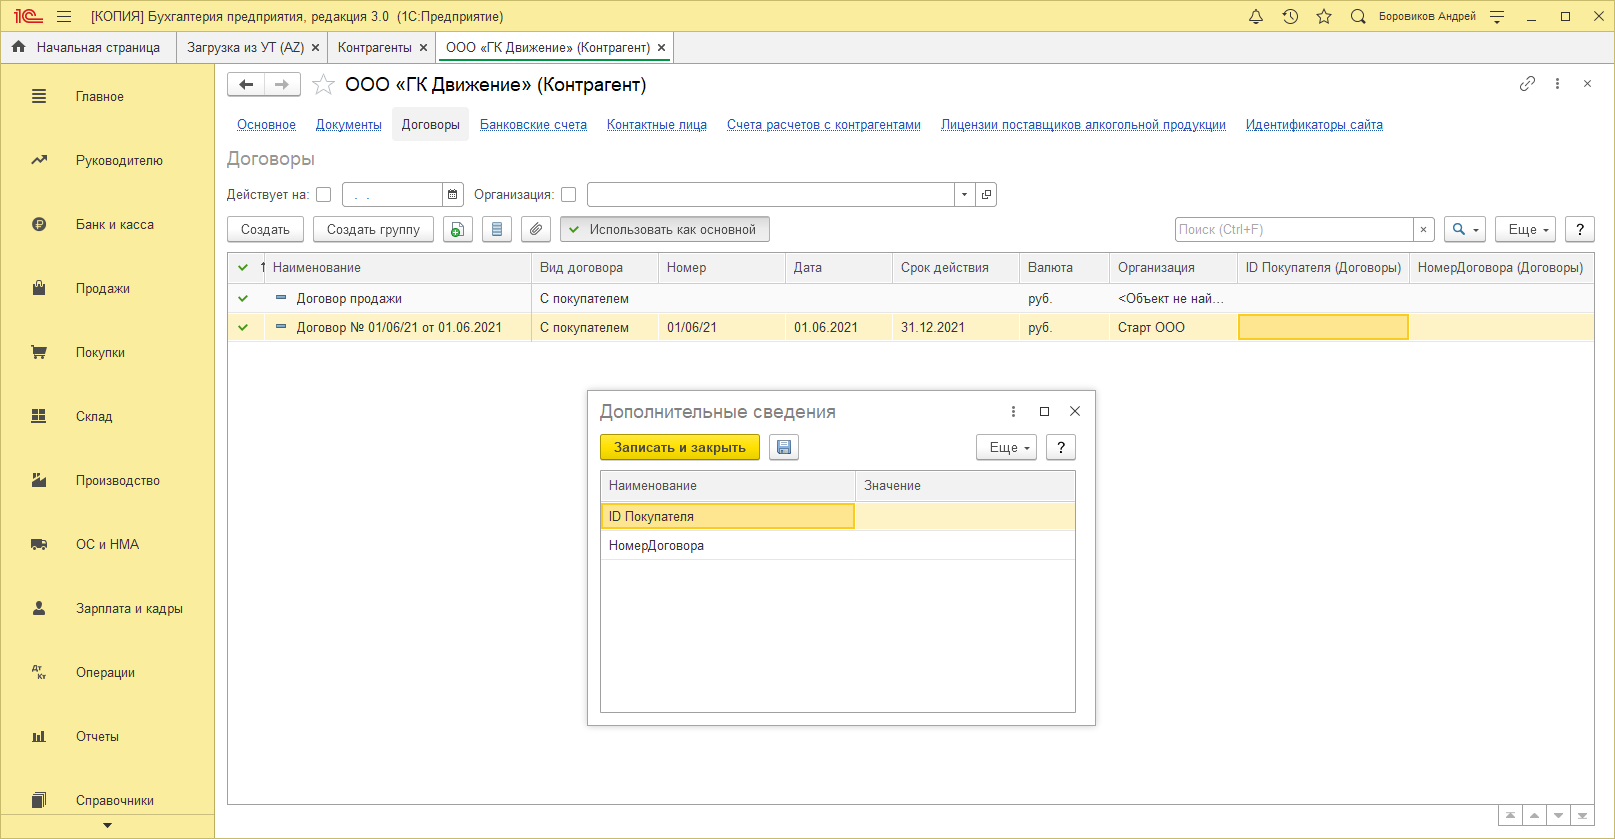
Task: Open history clock icon in title bar
Action: coord(1290,16)
